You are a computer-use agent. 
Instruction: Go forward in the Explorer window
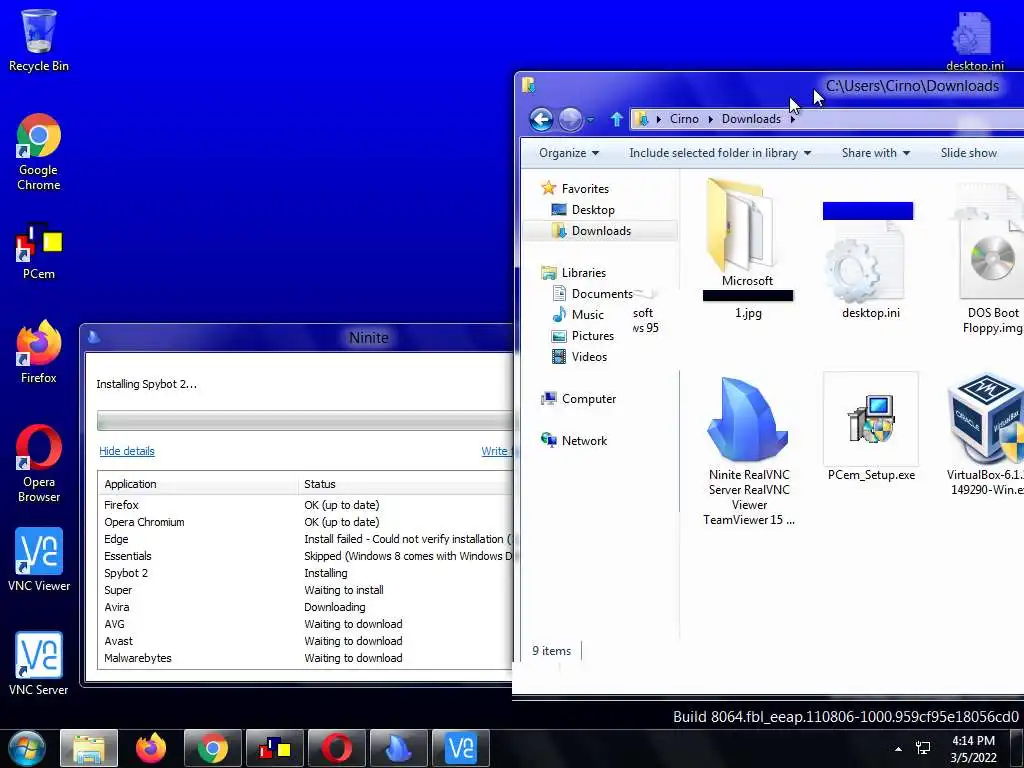click(x=570, y=120)
